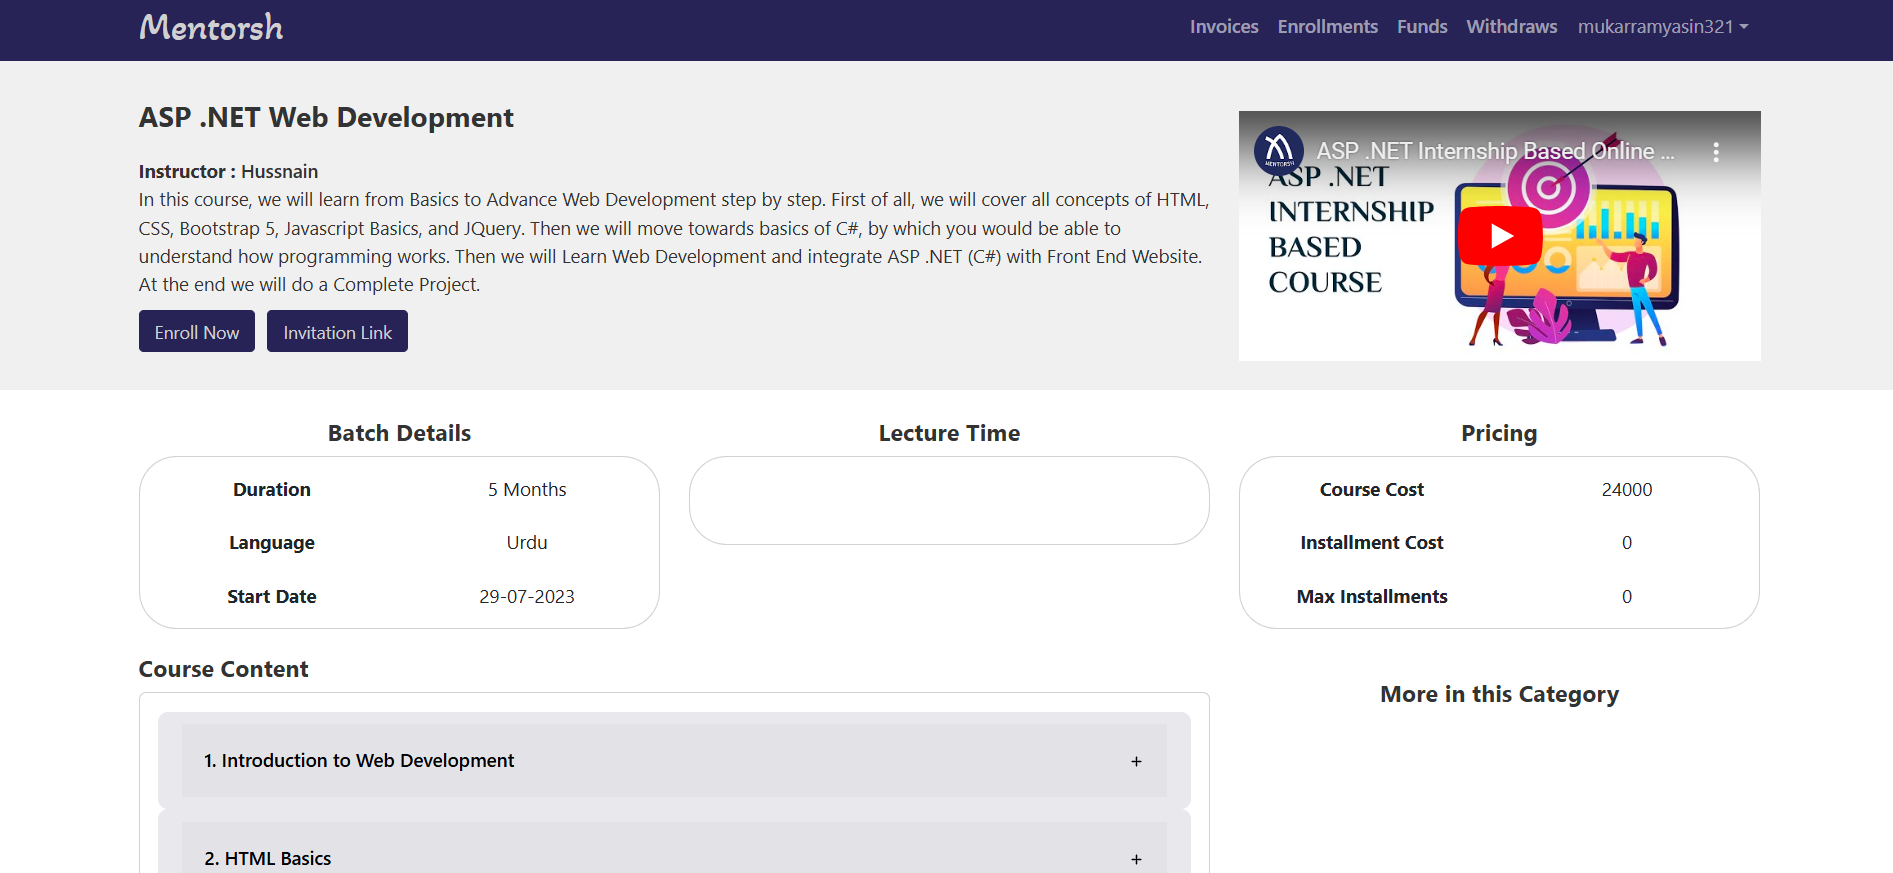Click the More in this Category heading
Viewport: 1893px width, 873px height.
point(1498,695)
